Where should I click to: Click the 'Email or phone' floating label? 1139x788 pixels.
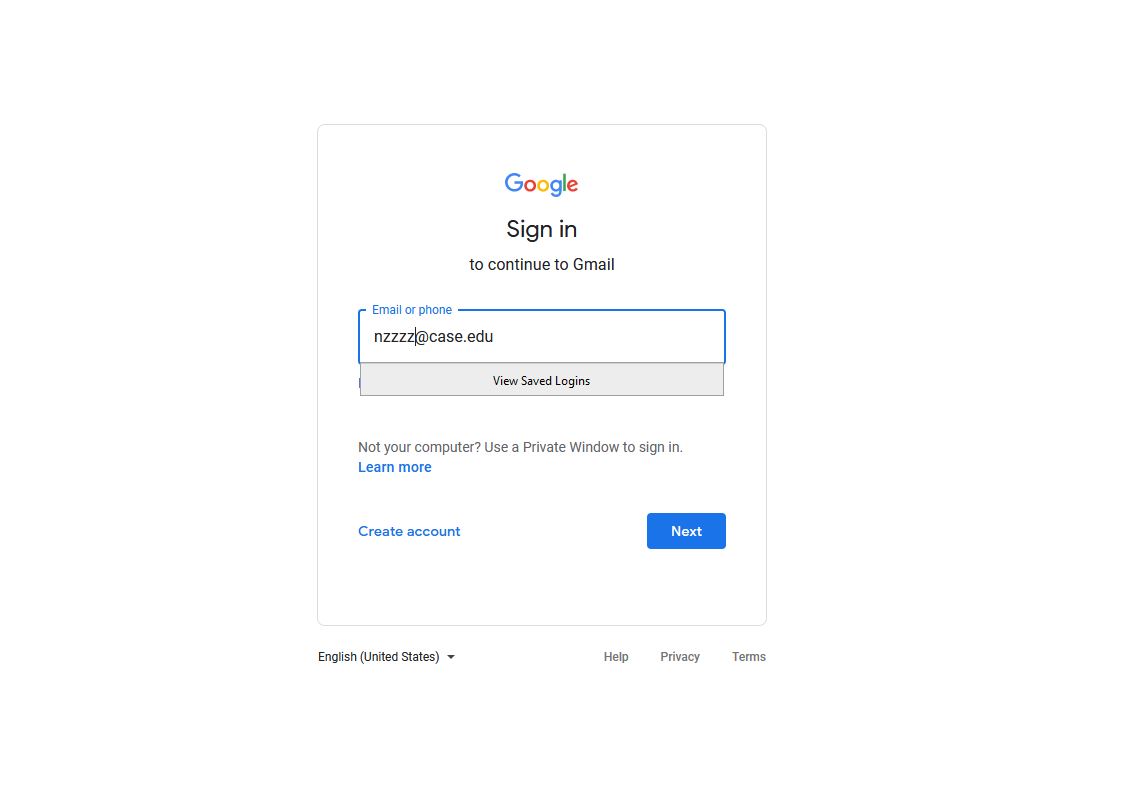412,310
